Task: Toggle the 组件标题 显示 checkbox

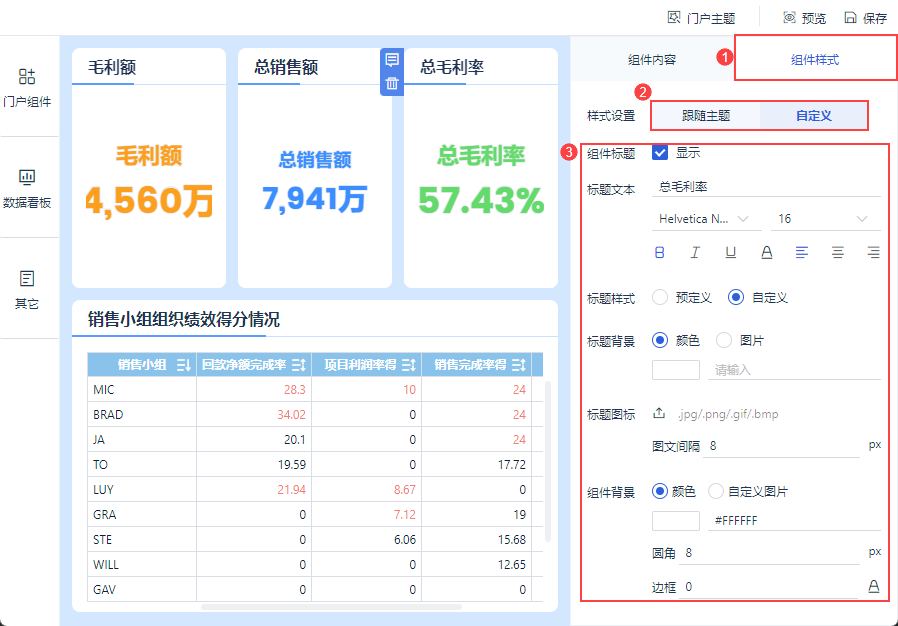Action: click(660, 152)
